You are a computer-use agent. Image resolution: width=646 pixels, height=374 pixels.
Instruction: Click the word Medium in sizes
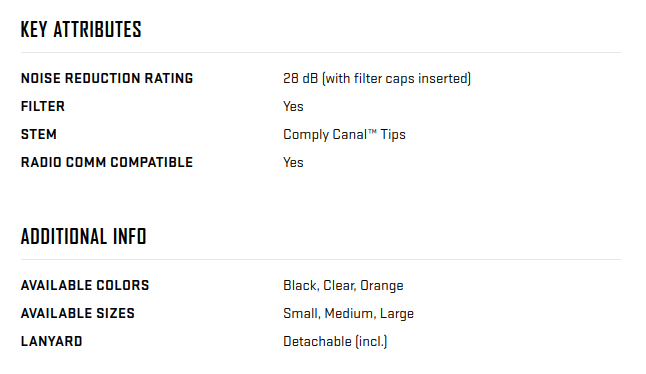pos(350,314)
